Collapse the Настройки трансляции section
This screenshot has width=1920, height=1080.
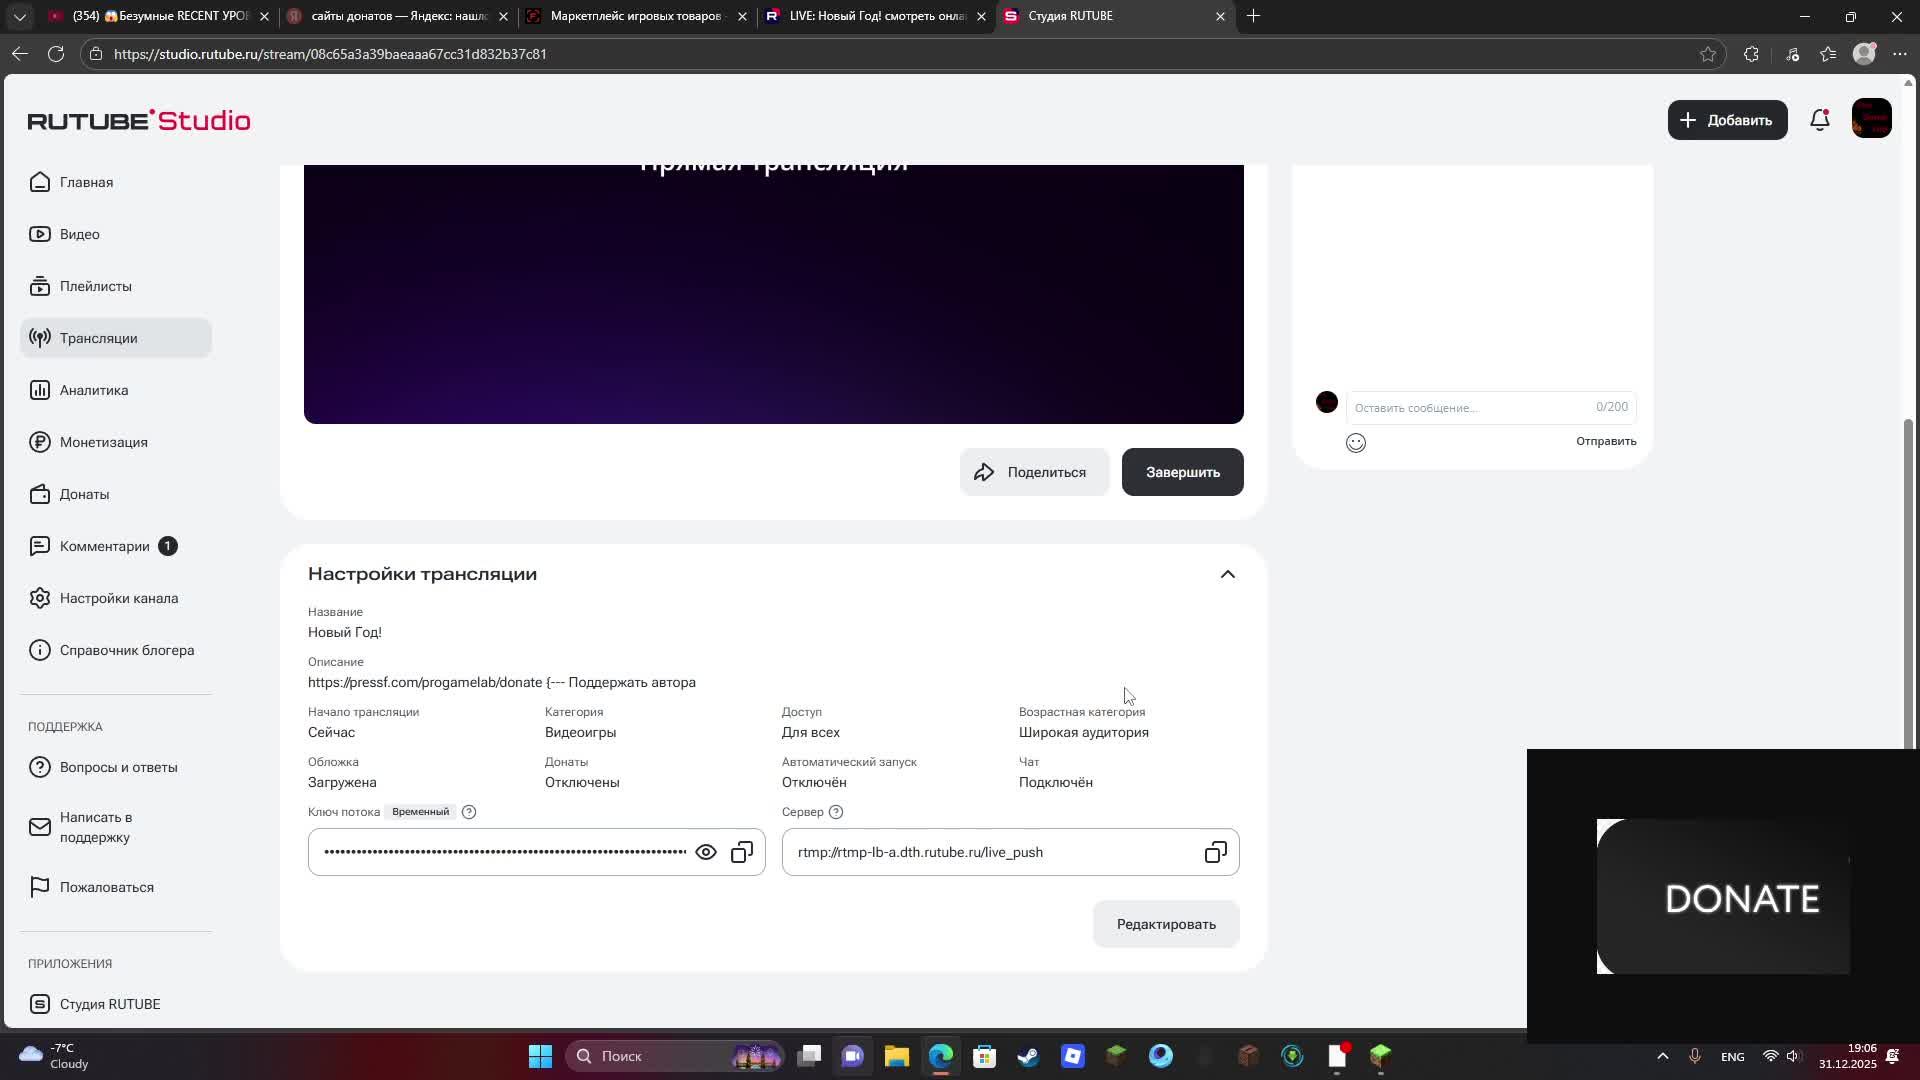pyautogui.click(x=1227, y=574)
